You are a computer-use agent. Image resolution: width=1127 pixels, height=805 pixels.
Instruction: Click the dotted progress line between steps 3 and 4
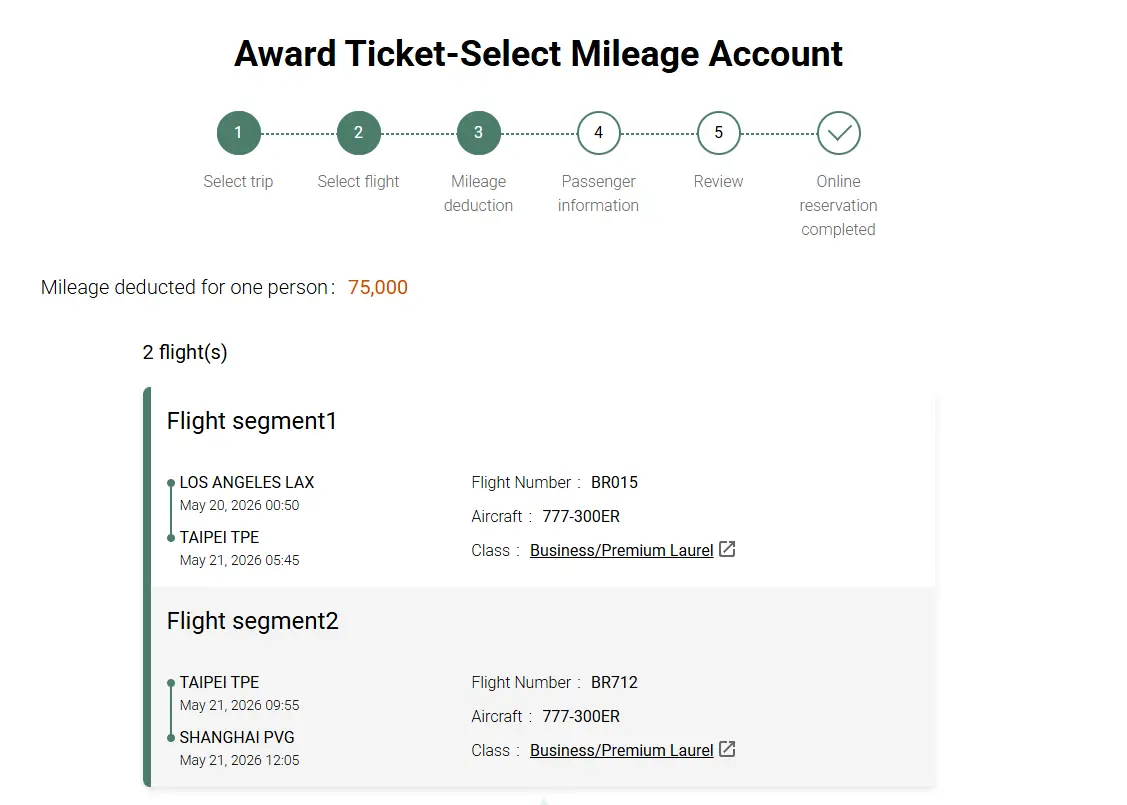click(538, 132)
